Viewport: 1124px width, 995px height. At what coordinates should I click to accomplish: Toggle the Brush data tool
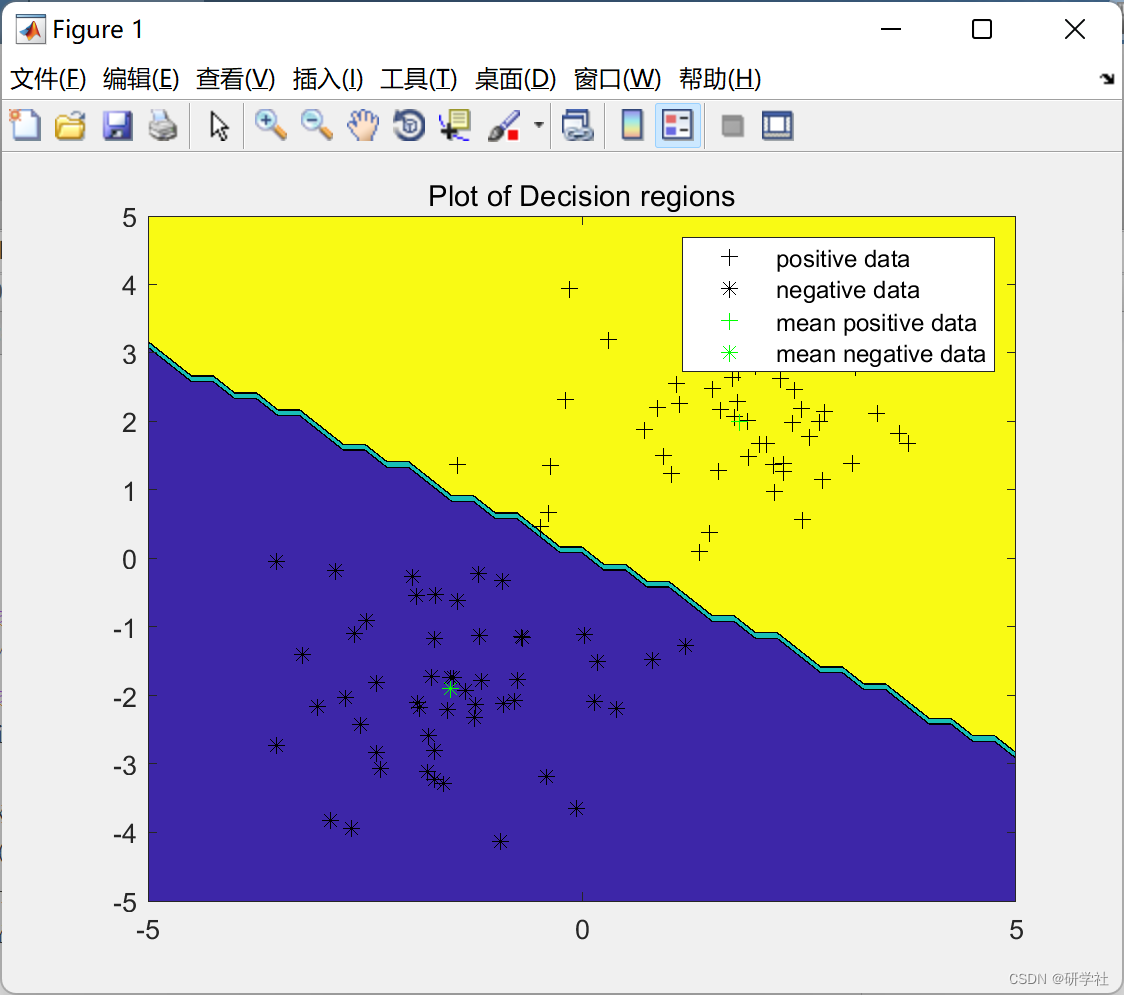(504, 125)
